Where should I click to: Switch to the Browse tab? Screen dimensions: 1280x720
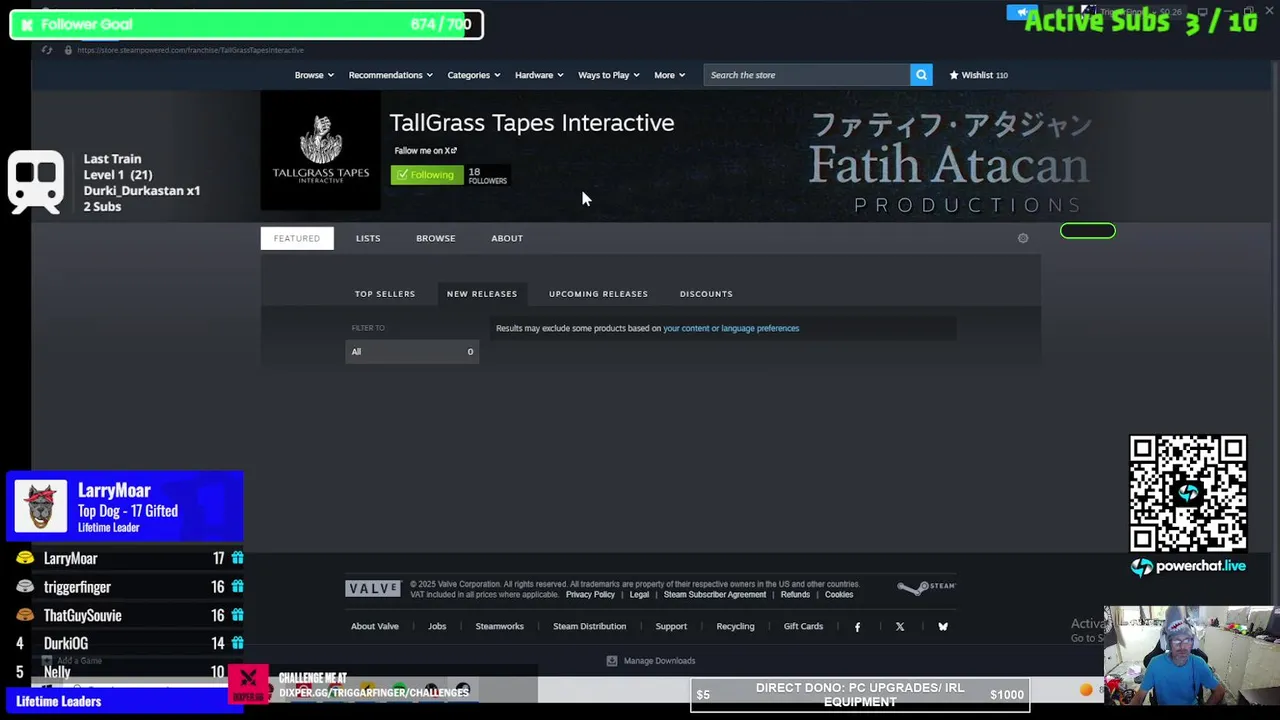pos(435,238)
